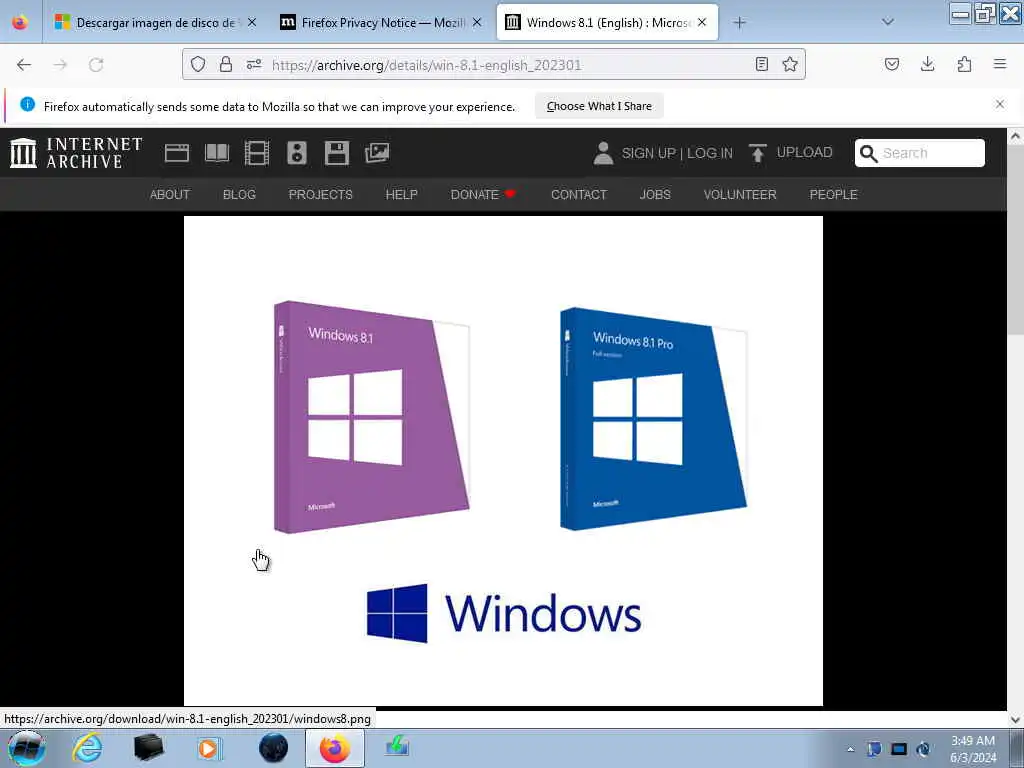The height and width of the screenshot is (768, 1024).
Task: Open tracking protection shield icon
Action: tap(198, 64)
